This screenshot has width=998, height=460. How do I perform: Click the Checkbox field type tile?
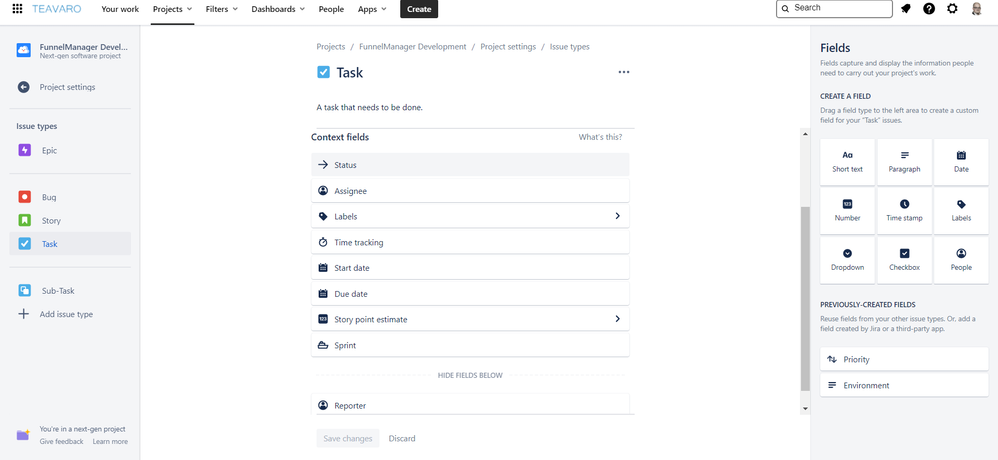point(904,260)
